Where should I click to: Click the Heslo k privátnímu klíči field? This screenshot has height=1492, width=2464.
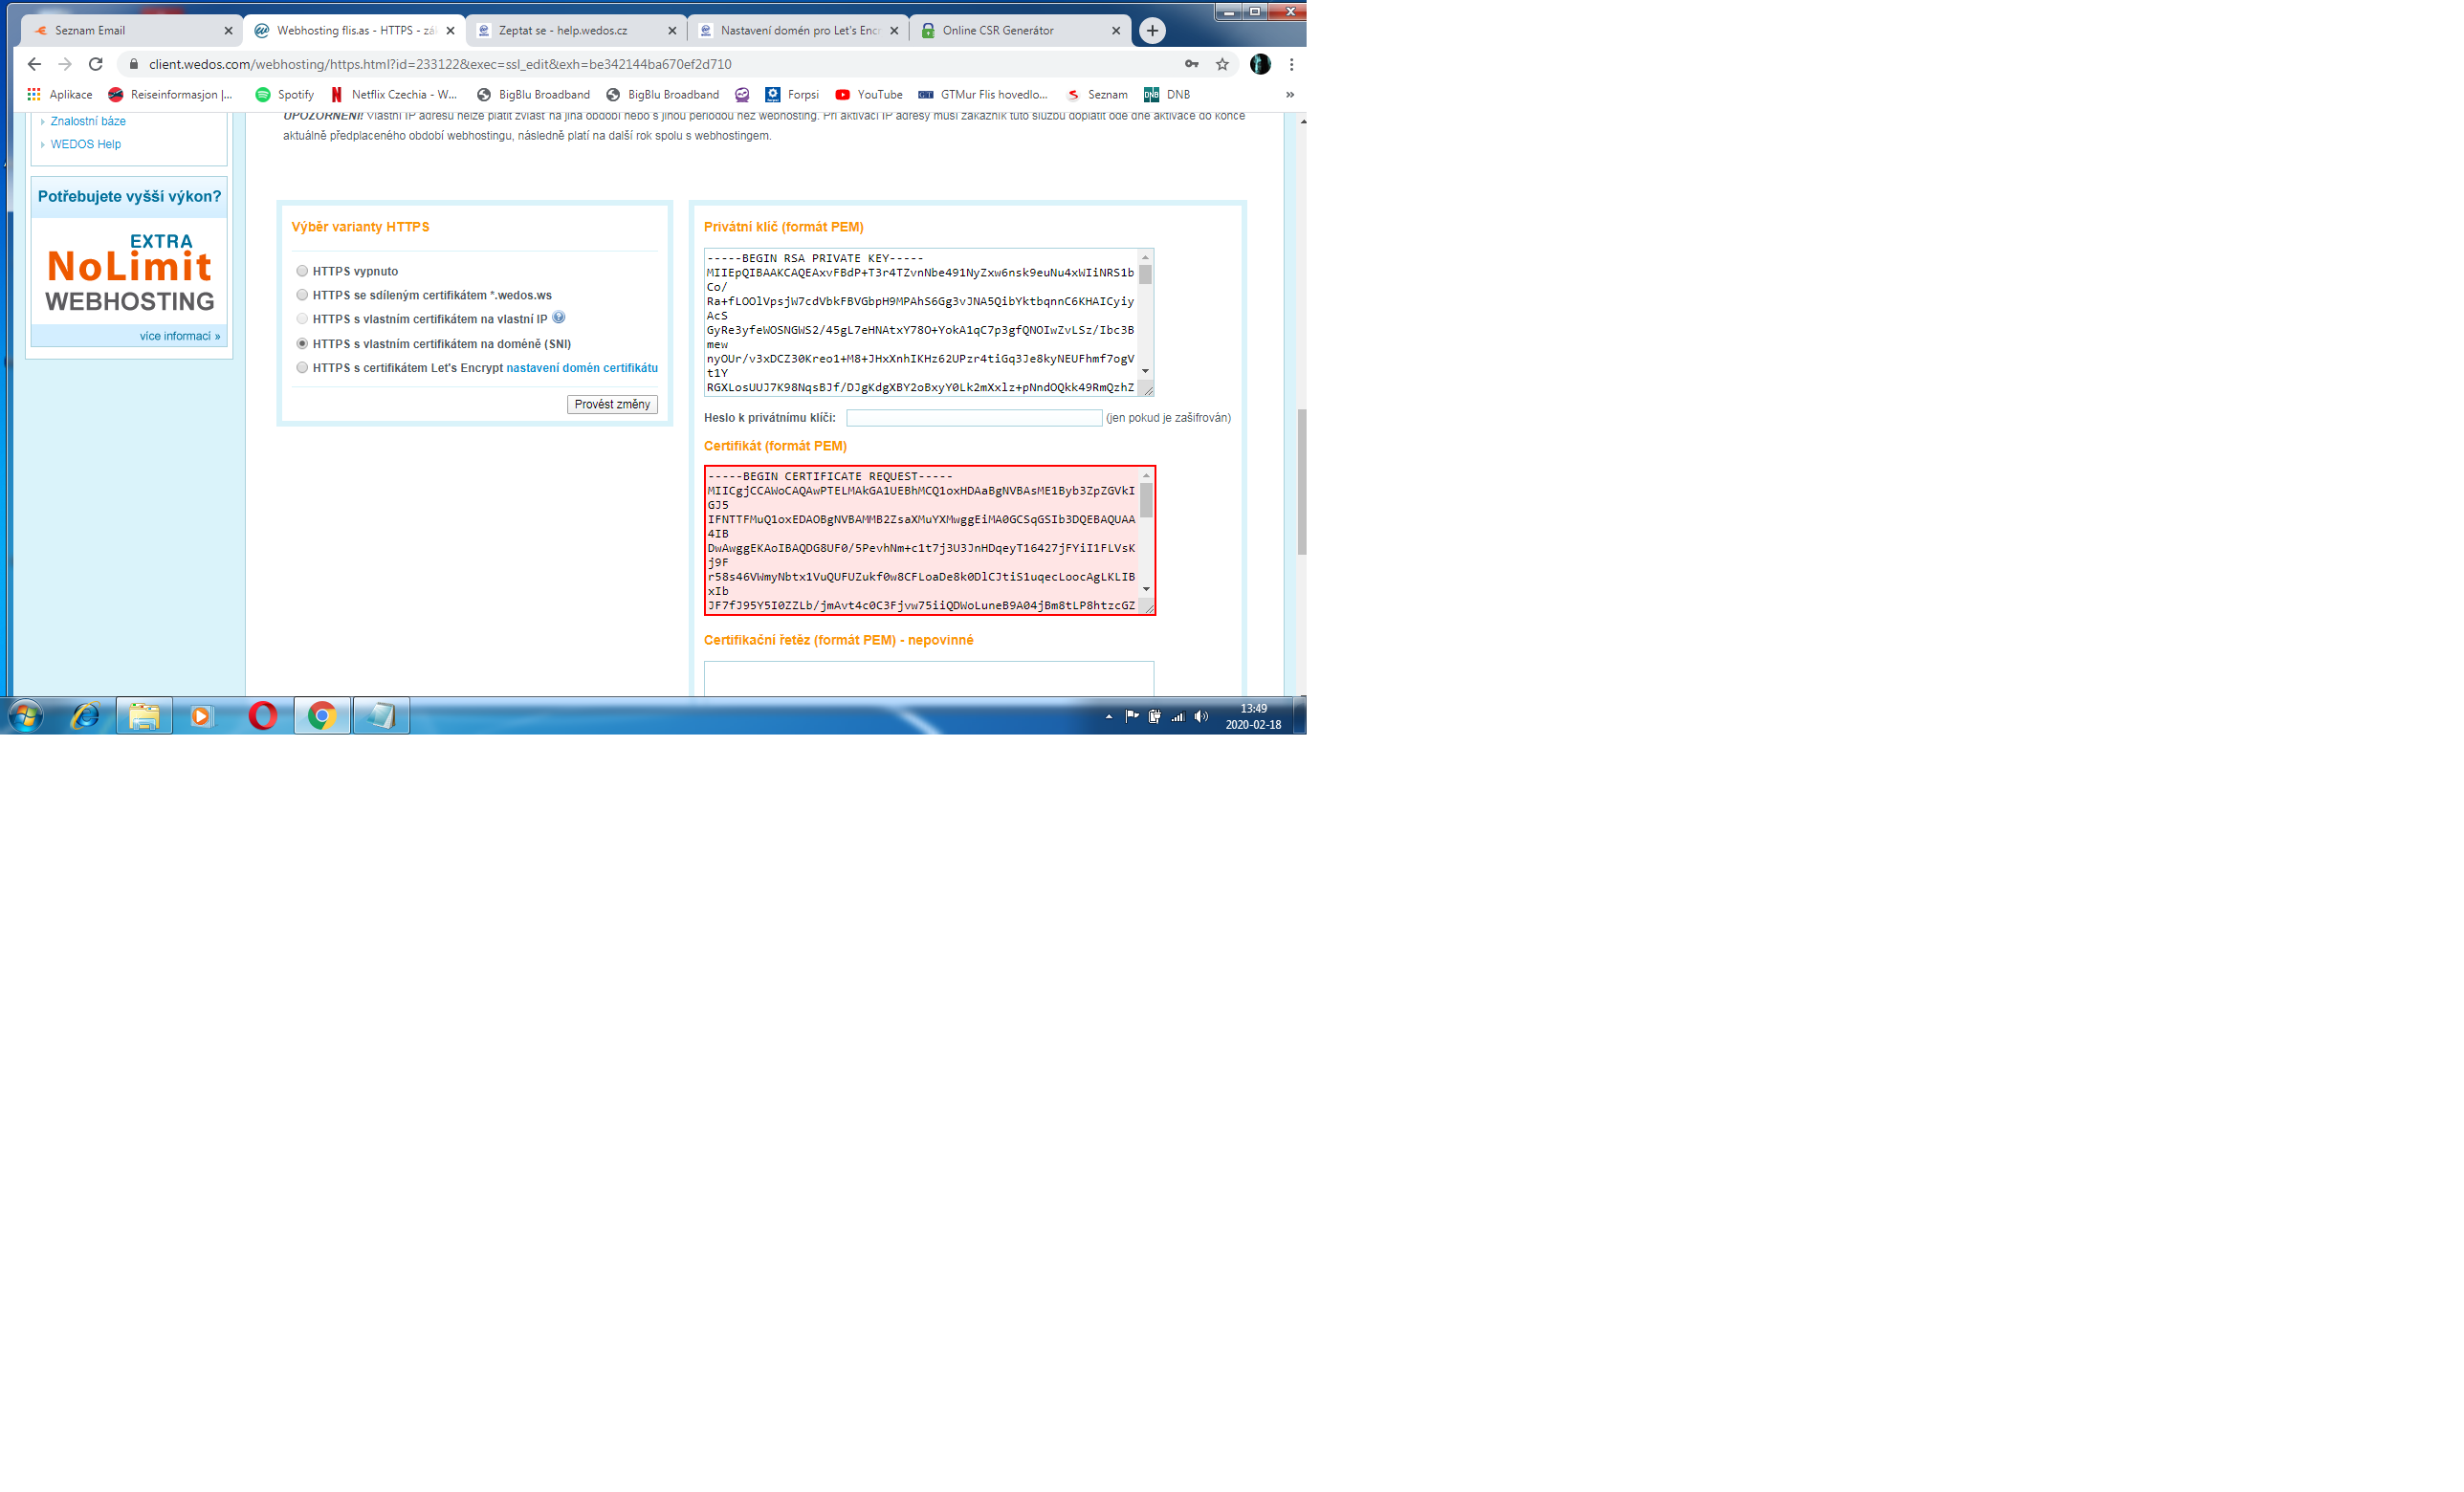pyautogui.click(x=973, y=418)
